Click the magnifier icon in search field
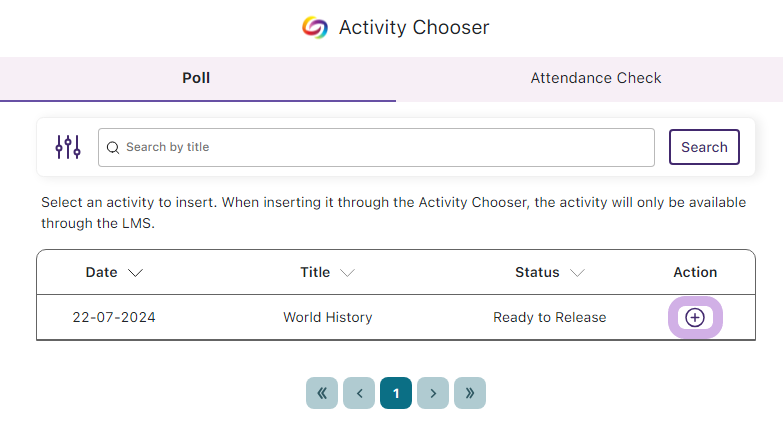This screenshot has width=783, height=440. click(113, 147)
